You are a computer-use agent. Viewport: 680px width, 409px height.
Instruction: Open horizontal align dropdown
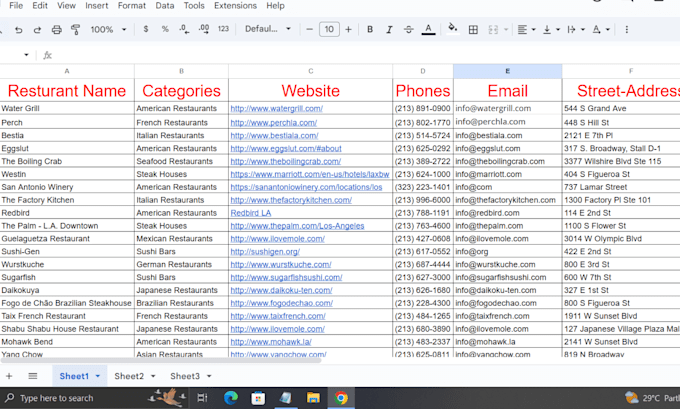[x=526, y=29]
